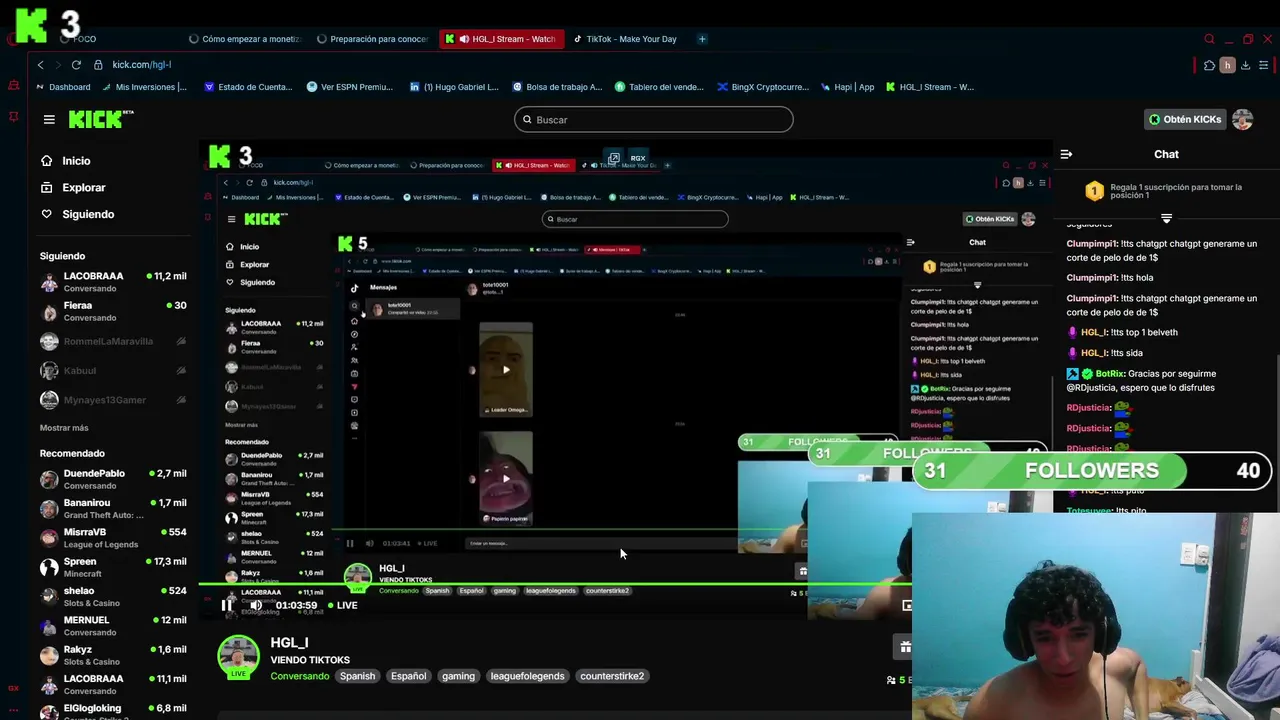The image size is (1280, 720).
Task: Switch to the Cómo empezar a monetizar tab
Action: pyautogui.click(x=245, y=39)
